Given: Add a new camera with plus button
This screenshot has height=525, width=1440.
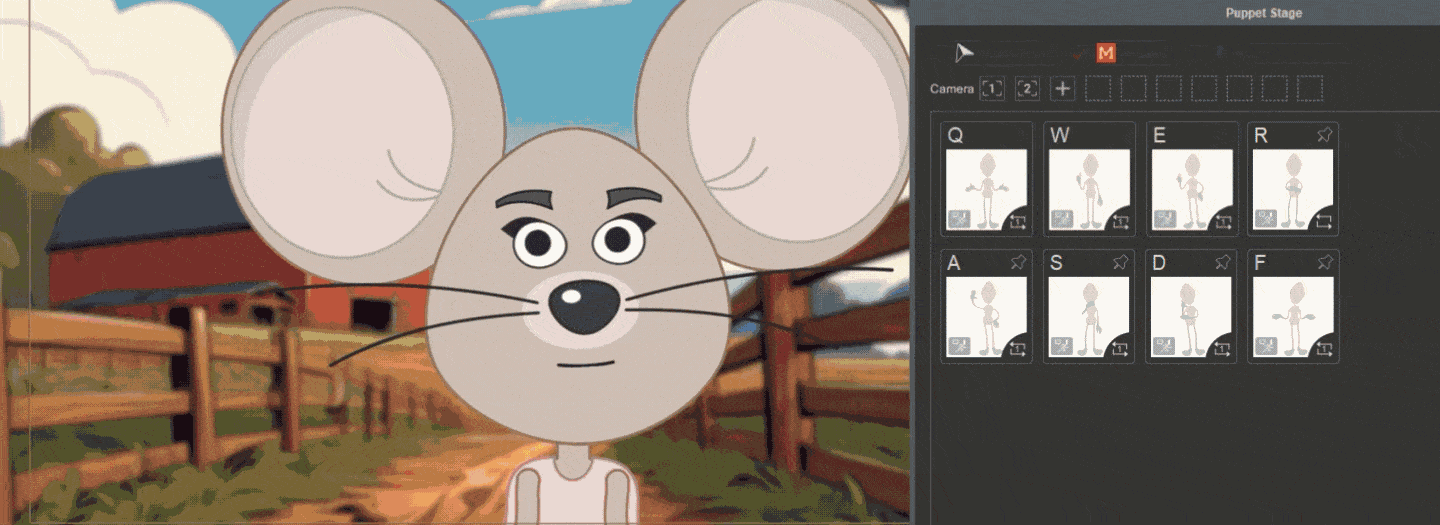Looking at the screenshot, I should pos(1063,89).
